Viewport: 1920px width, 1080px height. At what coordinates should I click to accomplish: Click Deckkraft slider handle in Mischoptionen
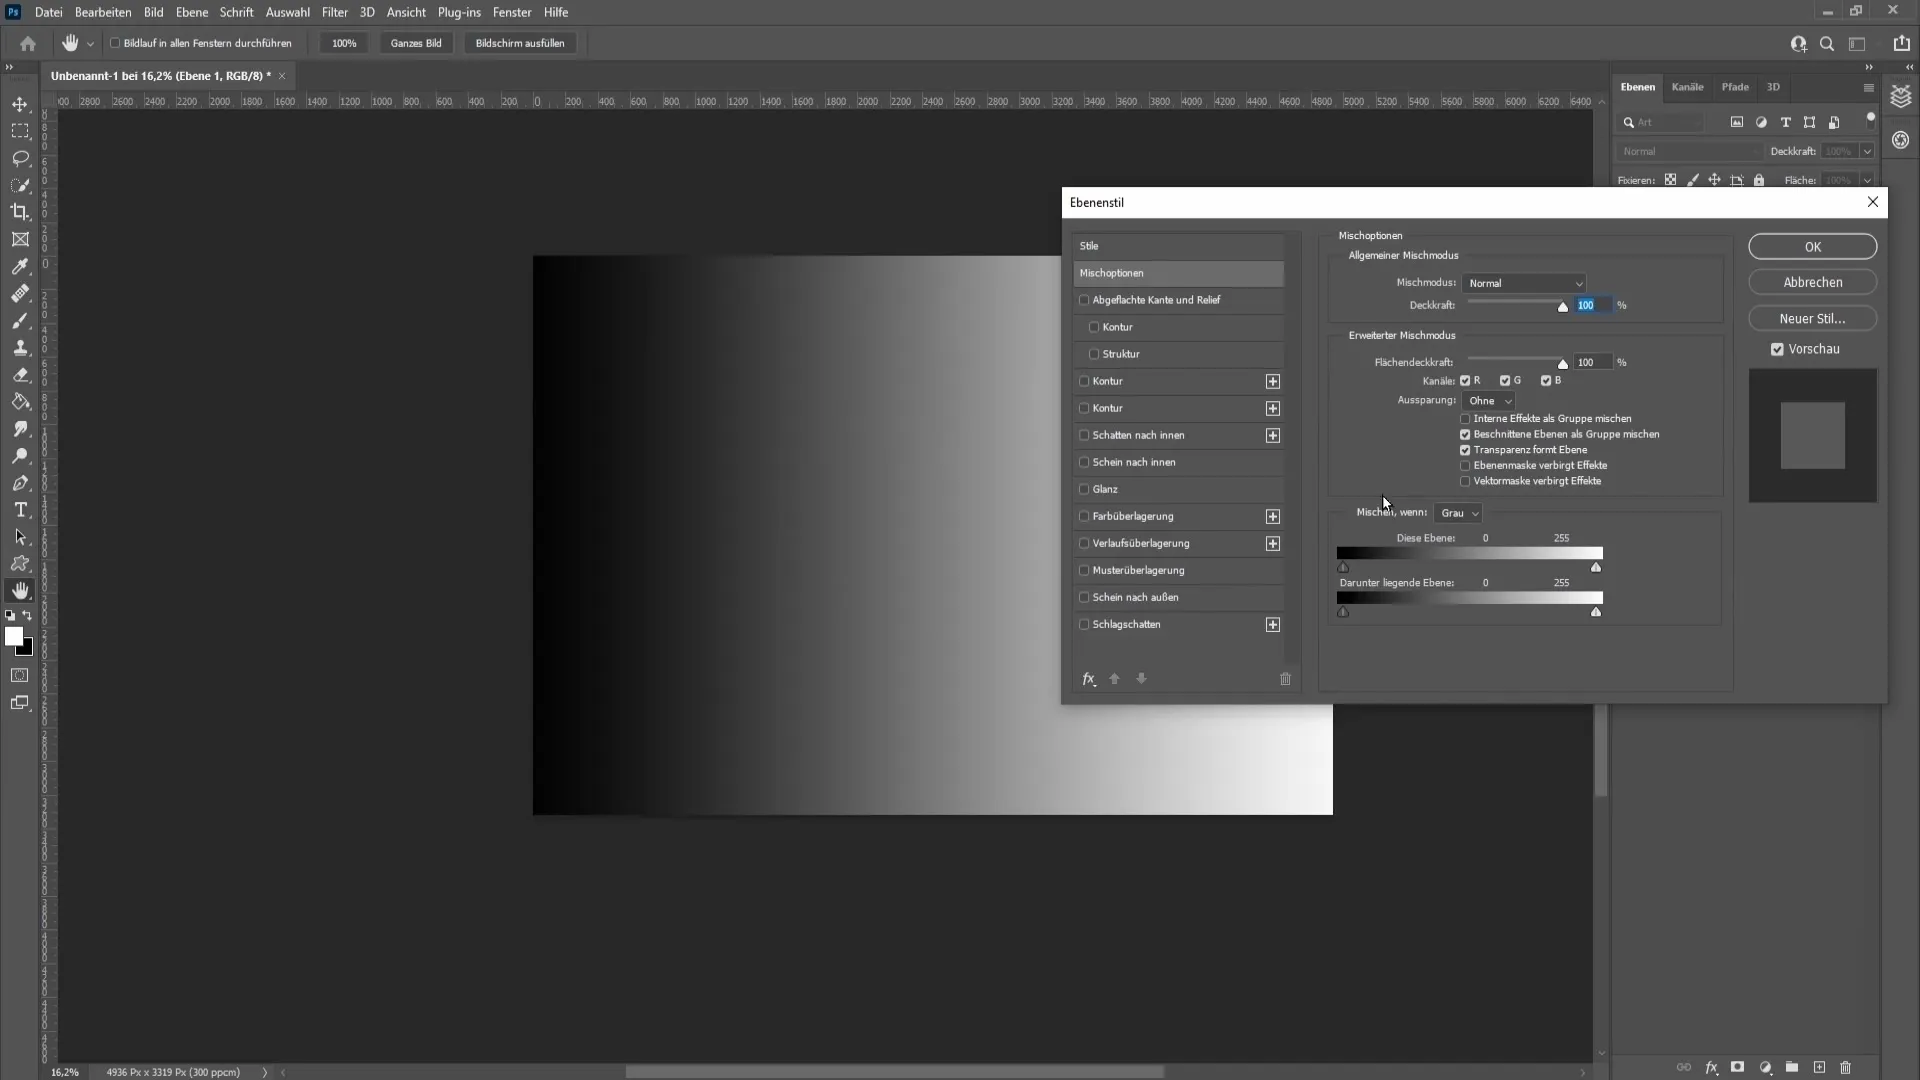(x=1563, y=307)
